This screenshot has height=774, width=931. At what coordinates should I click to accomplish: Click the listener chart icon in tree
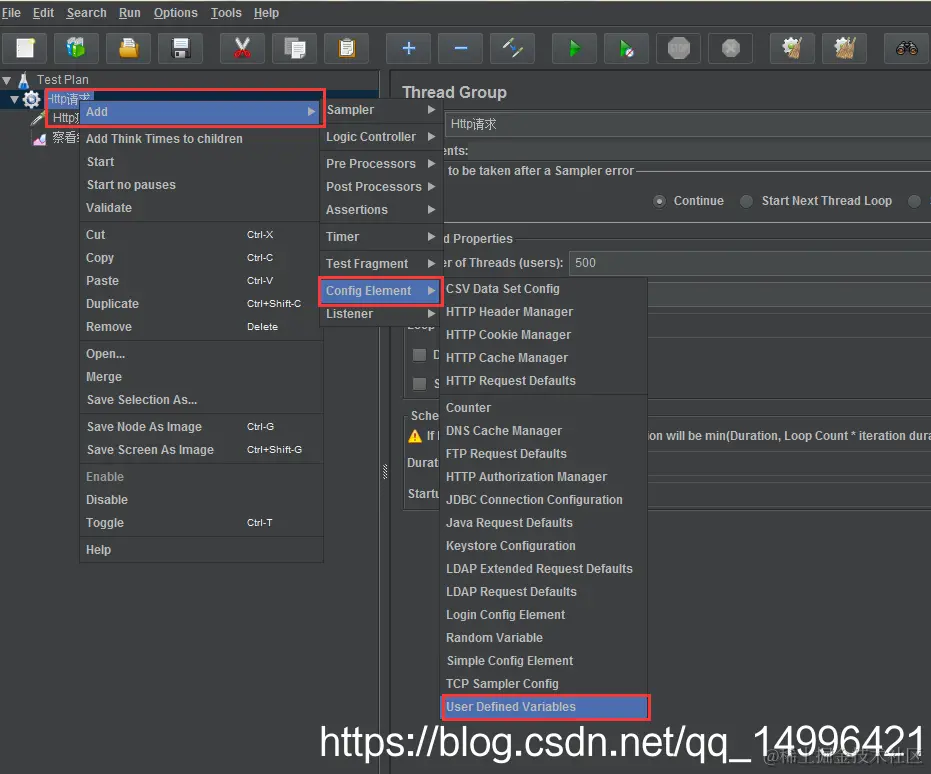[40, 139]
